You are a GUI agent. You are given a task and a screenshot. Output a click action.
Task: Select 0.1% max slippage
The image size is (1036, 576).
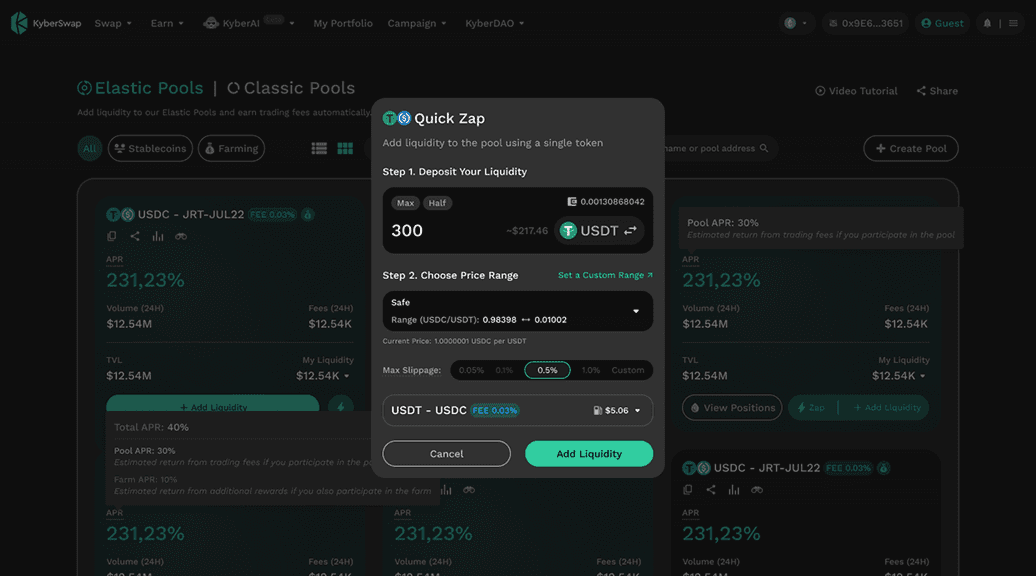click(504, 370)
